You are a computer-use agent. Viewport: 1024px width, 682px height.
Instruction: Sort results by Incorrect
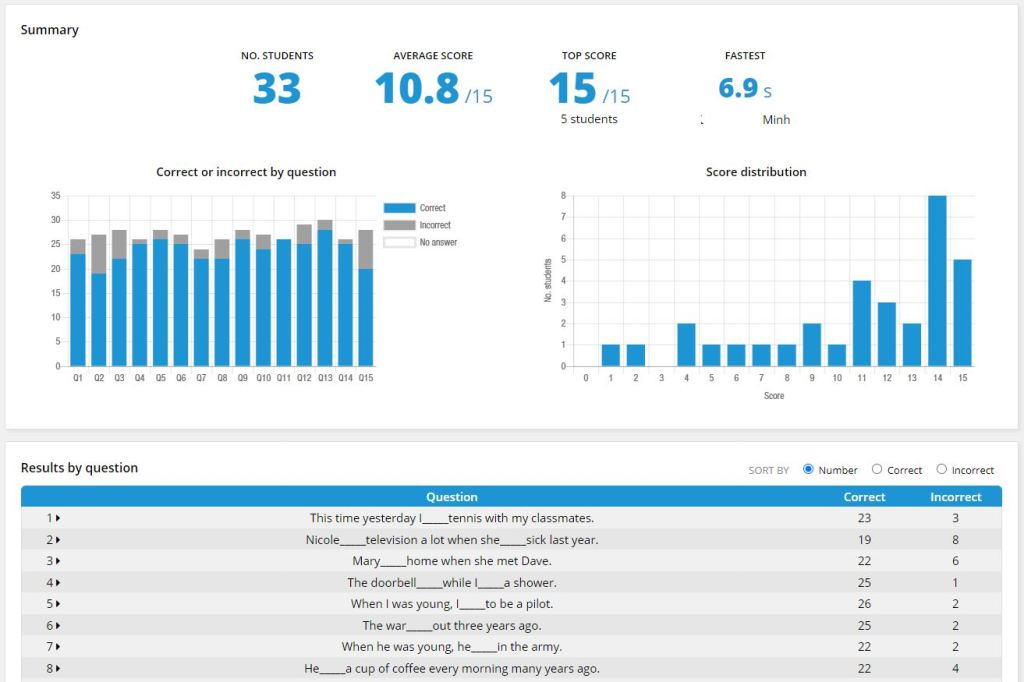(x=941, y=469)
